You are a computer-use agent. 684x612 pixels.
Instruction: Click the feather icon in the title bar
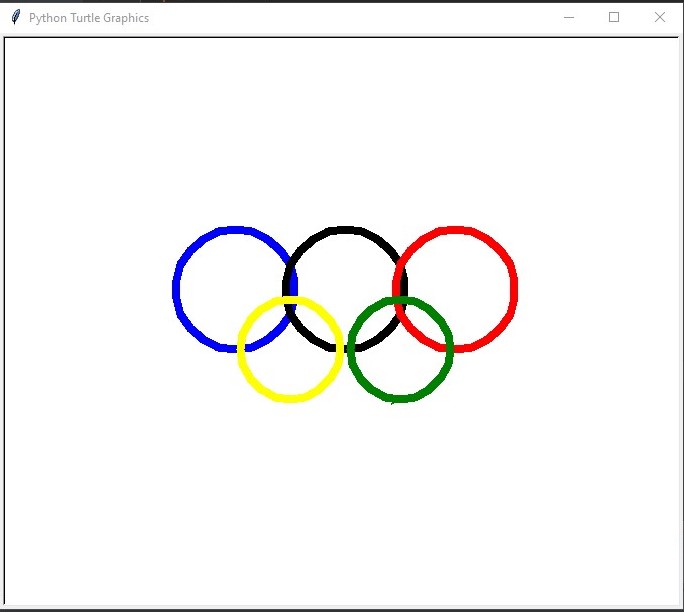pyautogui.click(x=16, y=17)
